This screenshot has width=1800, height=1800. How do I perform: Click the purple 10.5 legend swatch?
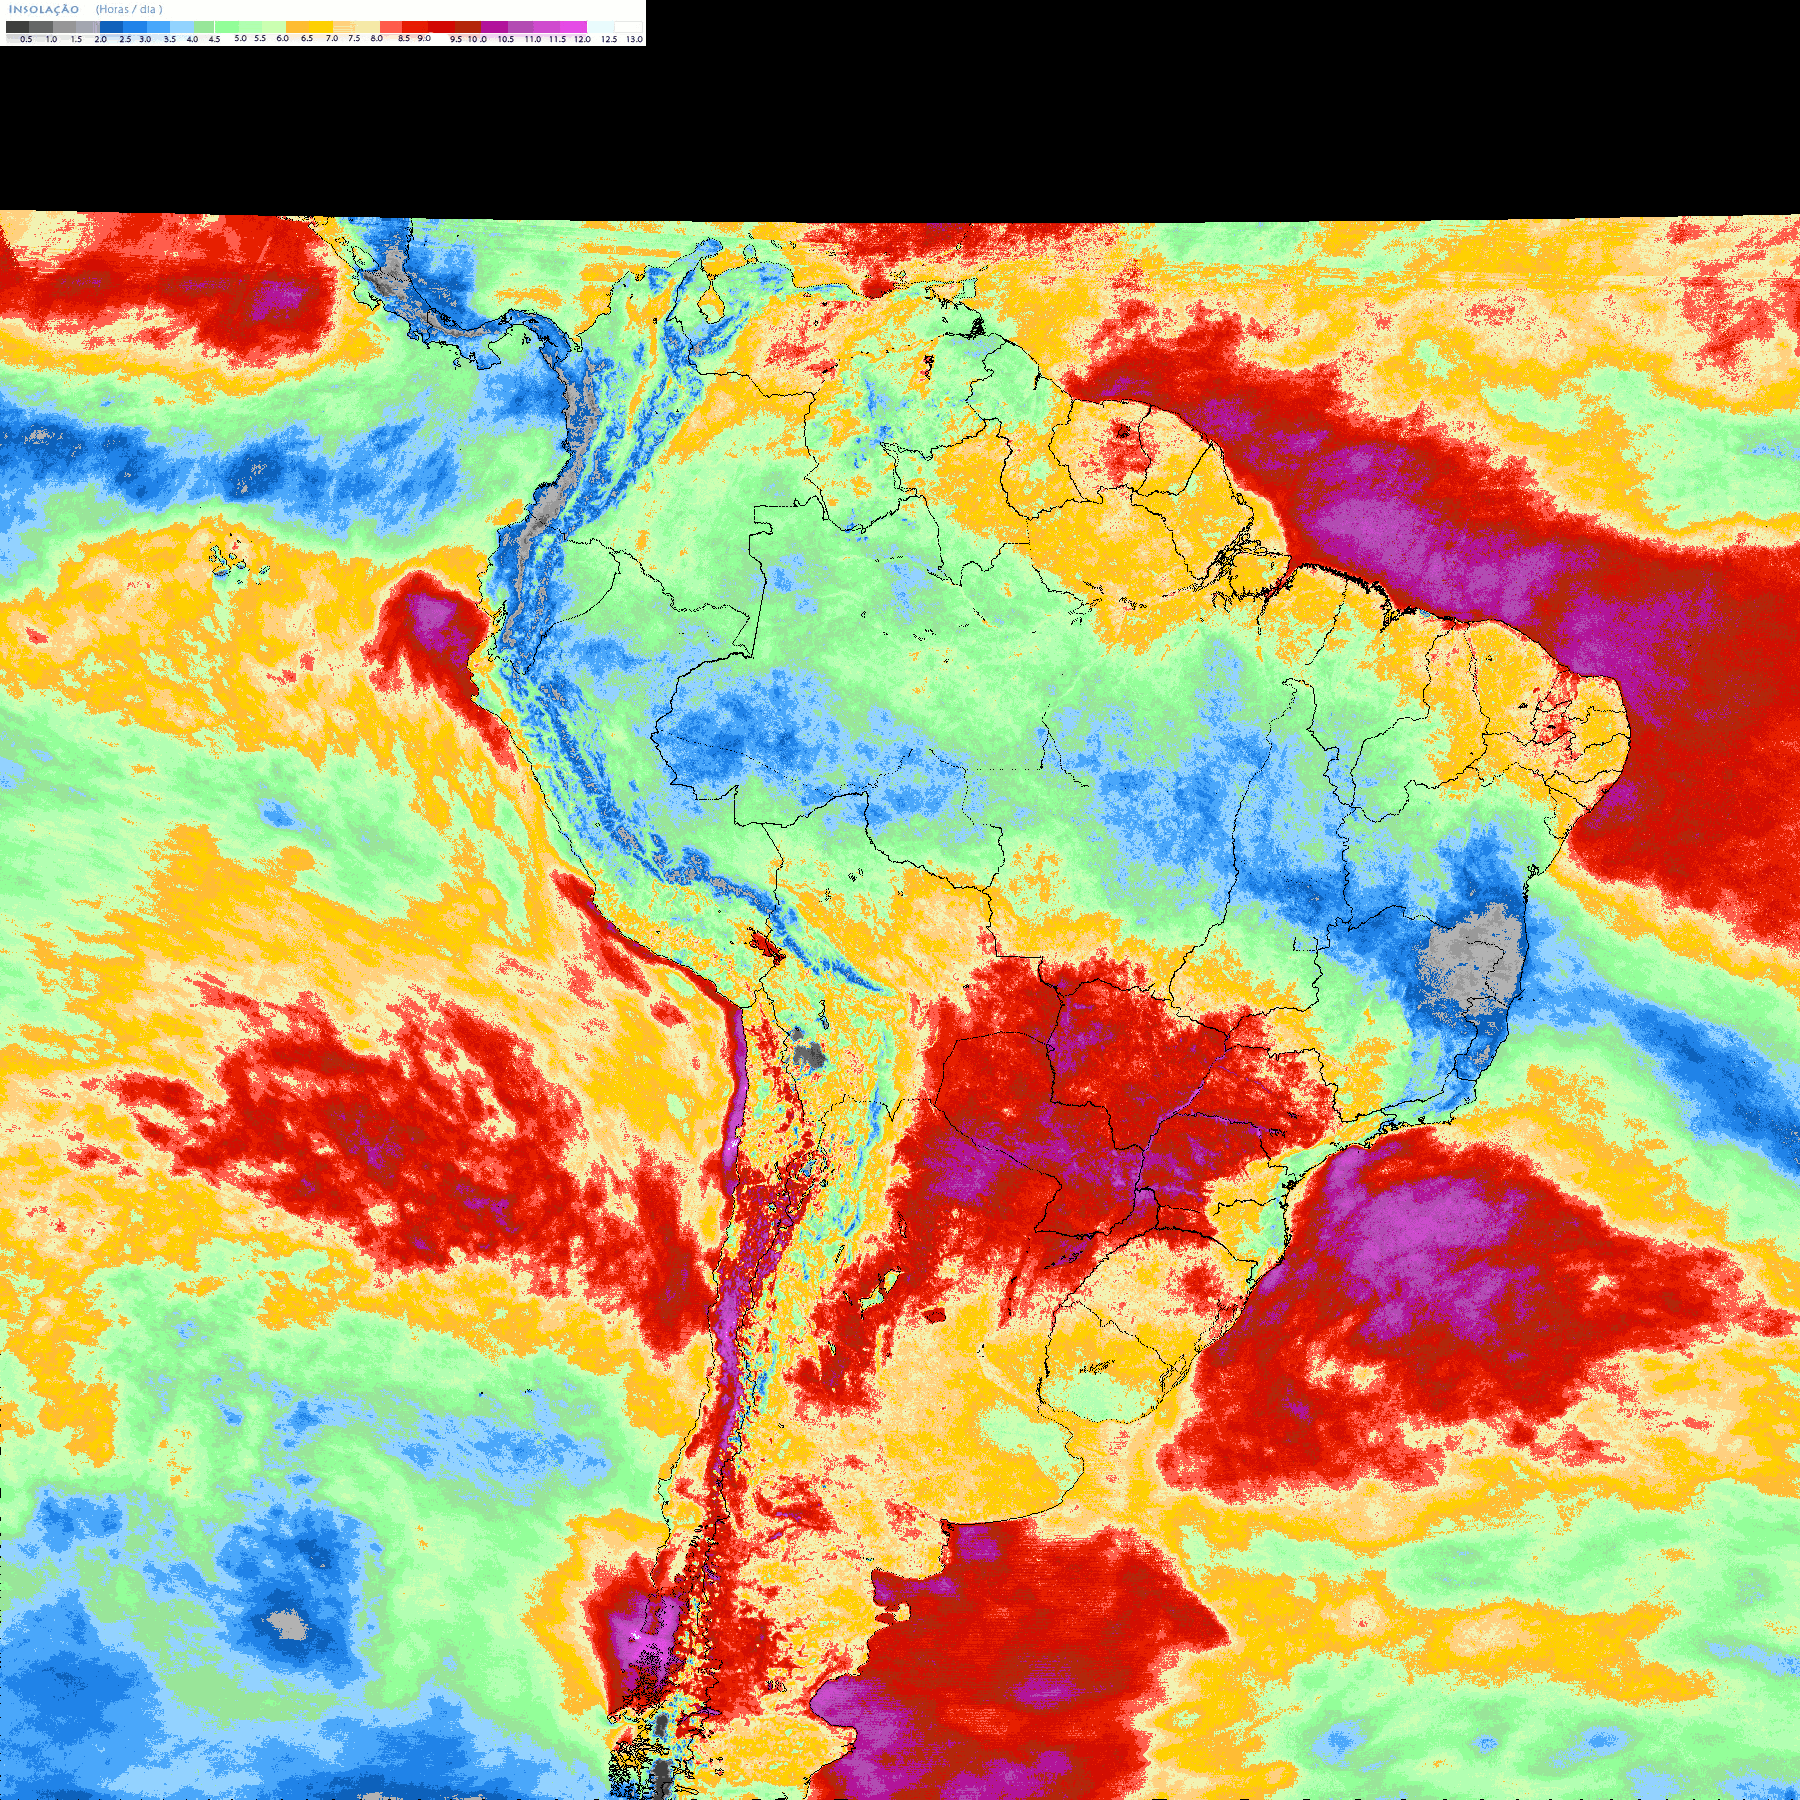[494, 27]
